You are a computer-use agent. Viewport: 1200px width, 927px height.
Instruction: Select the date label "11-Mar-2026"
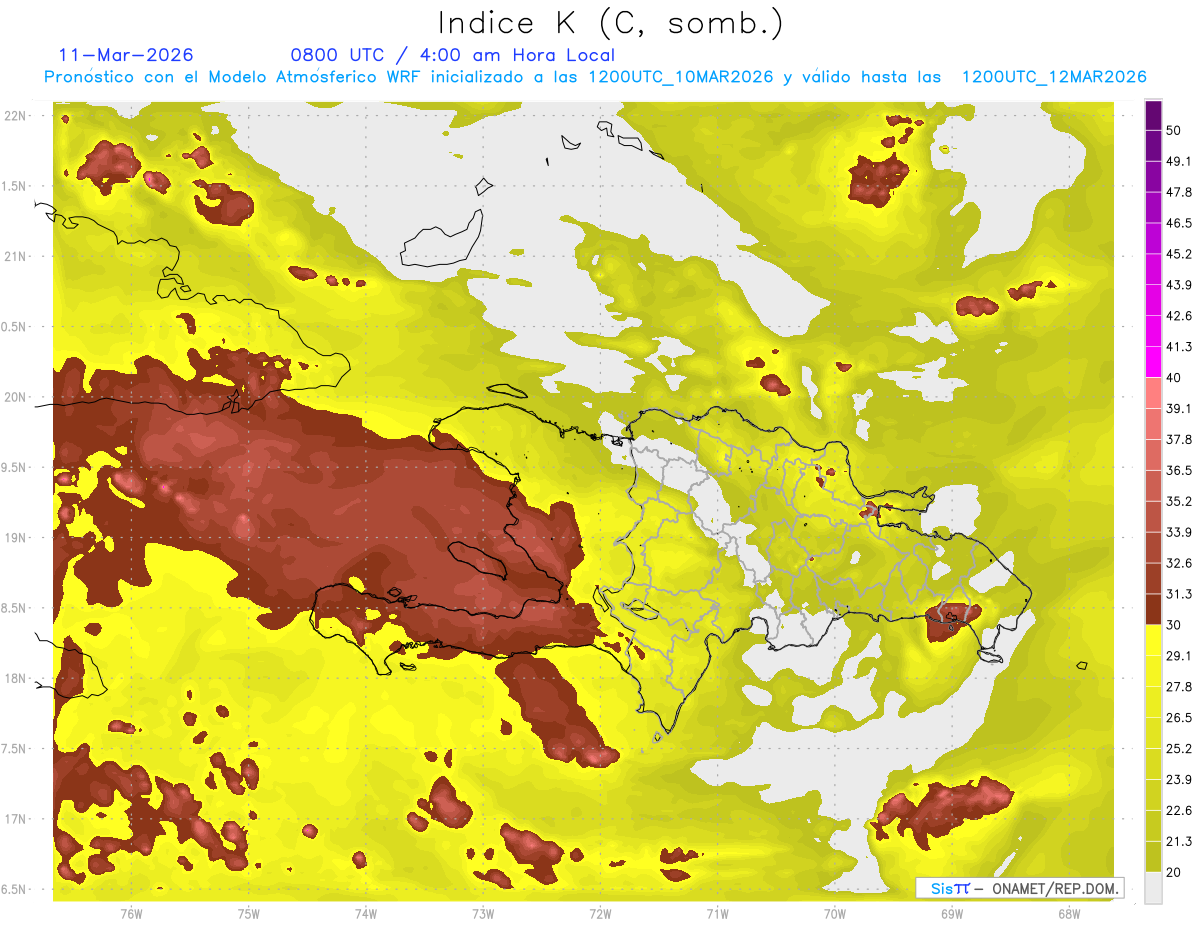tap(126, 55)
